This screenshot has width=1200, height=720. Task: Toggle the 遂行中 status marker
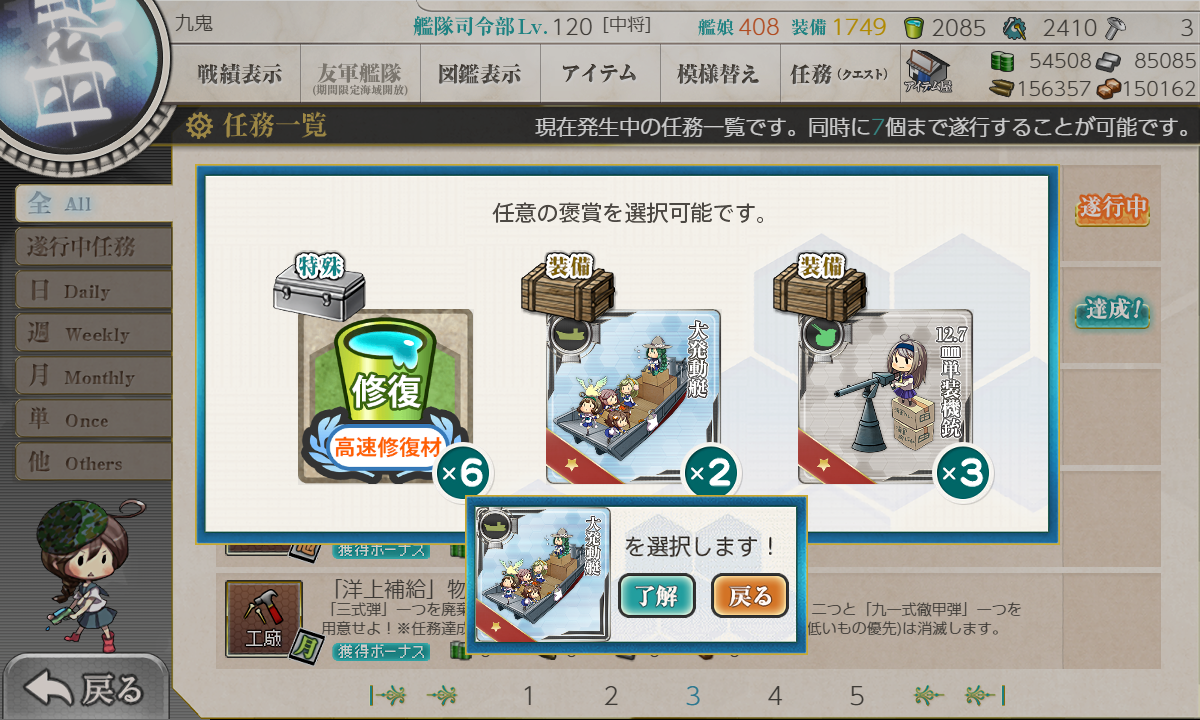[1112, 209]
